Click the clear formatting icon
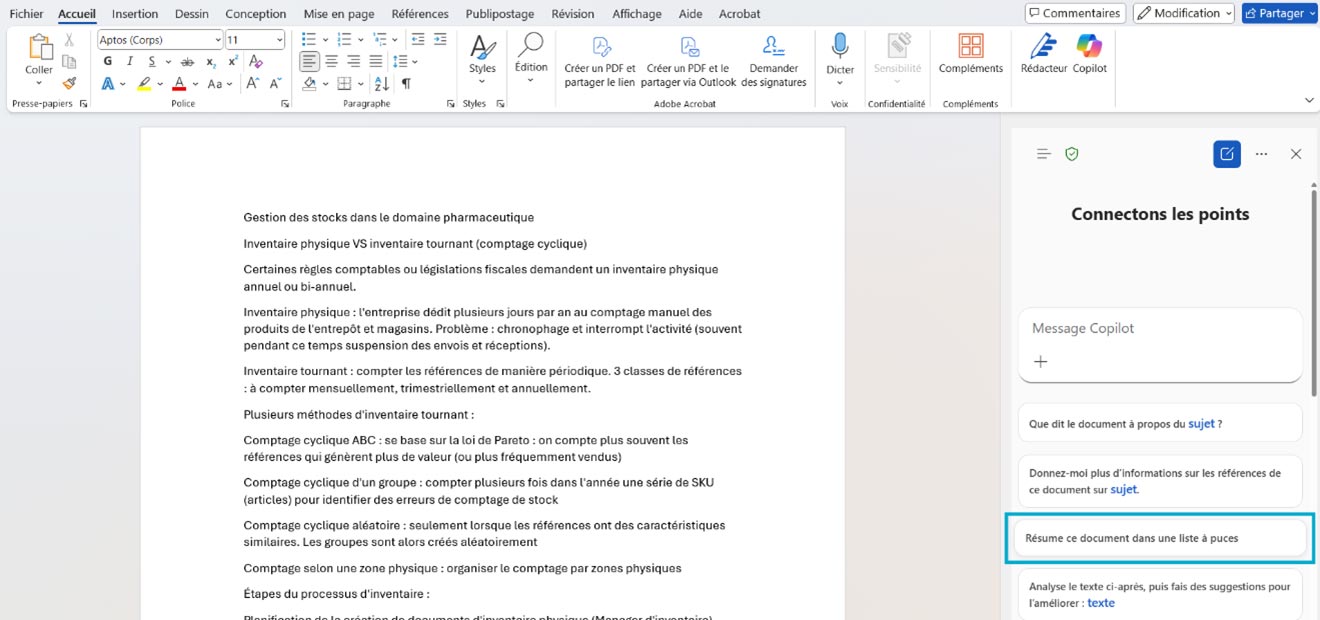1320x620 pixels. point(256,62)
